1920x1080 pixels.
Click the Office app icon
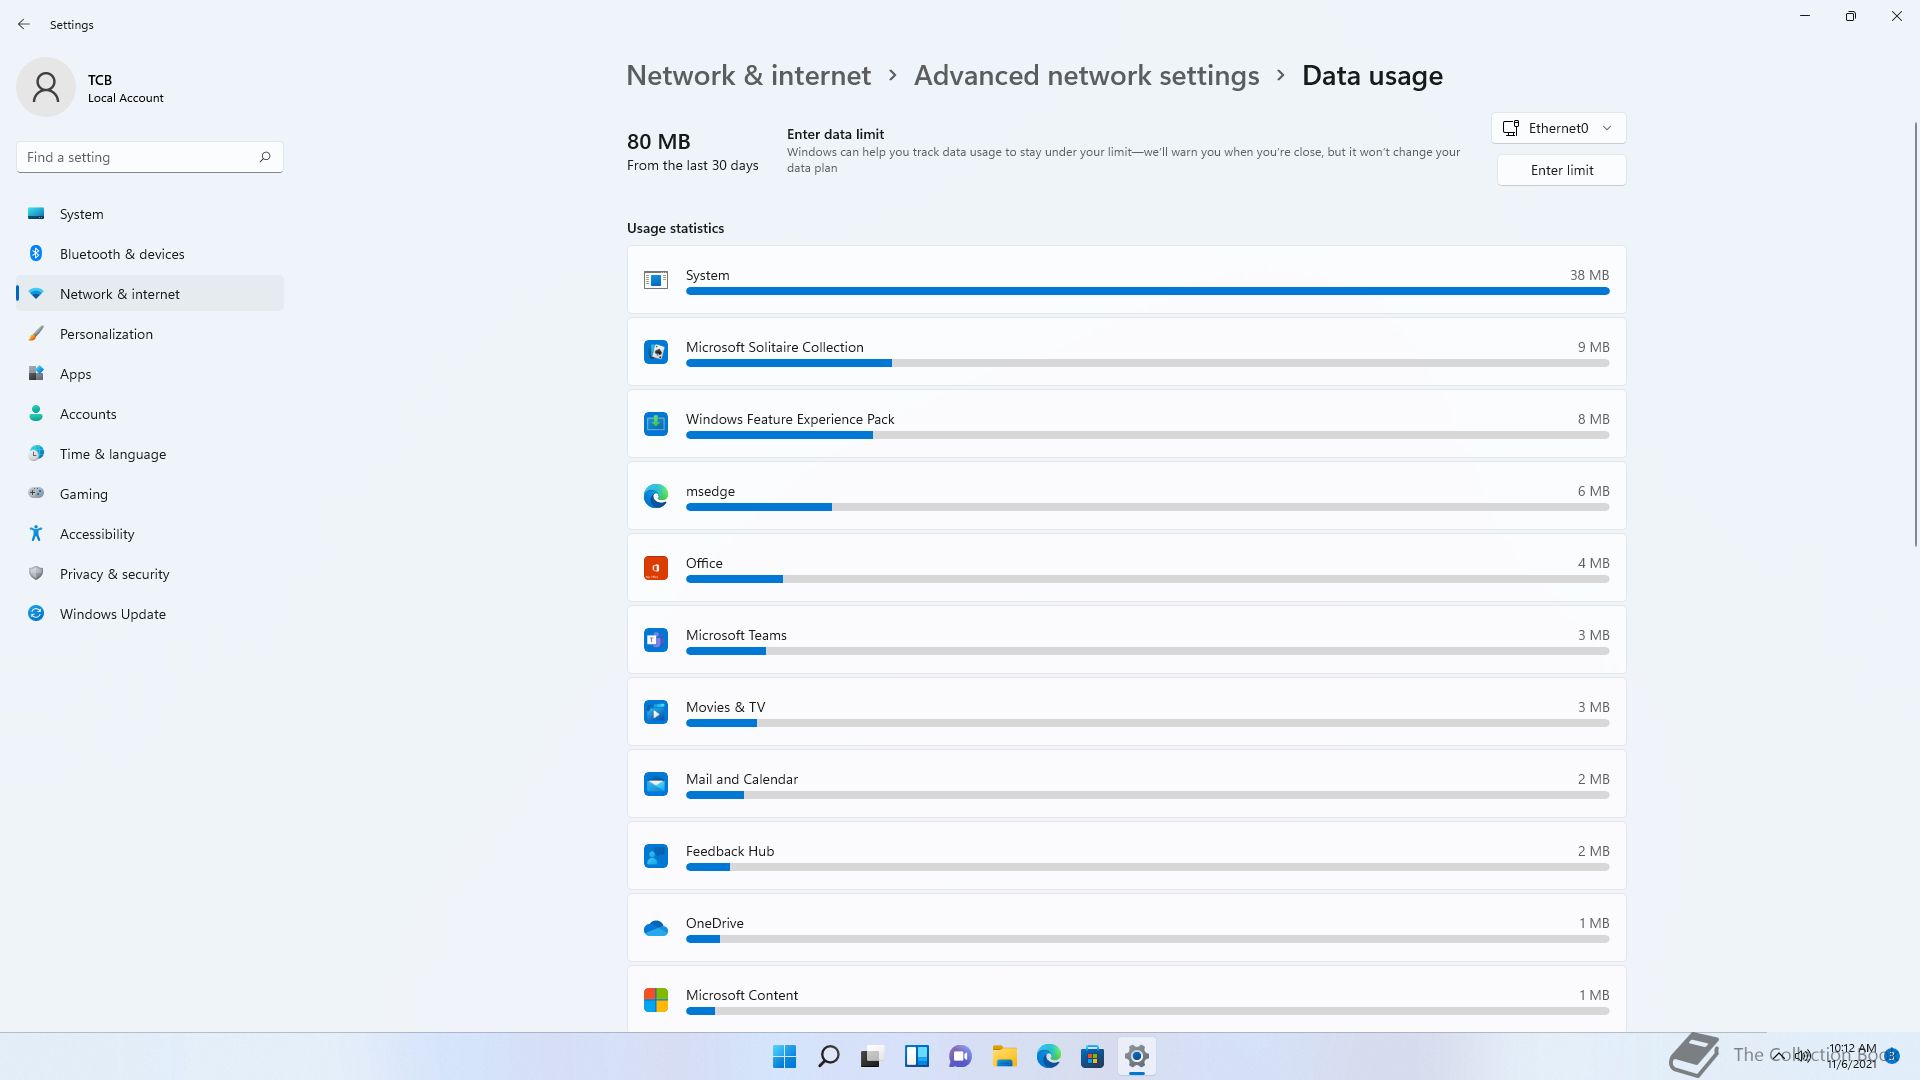tap(656, 568)
